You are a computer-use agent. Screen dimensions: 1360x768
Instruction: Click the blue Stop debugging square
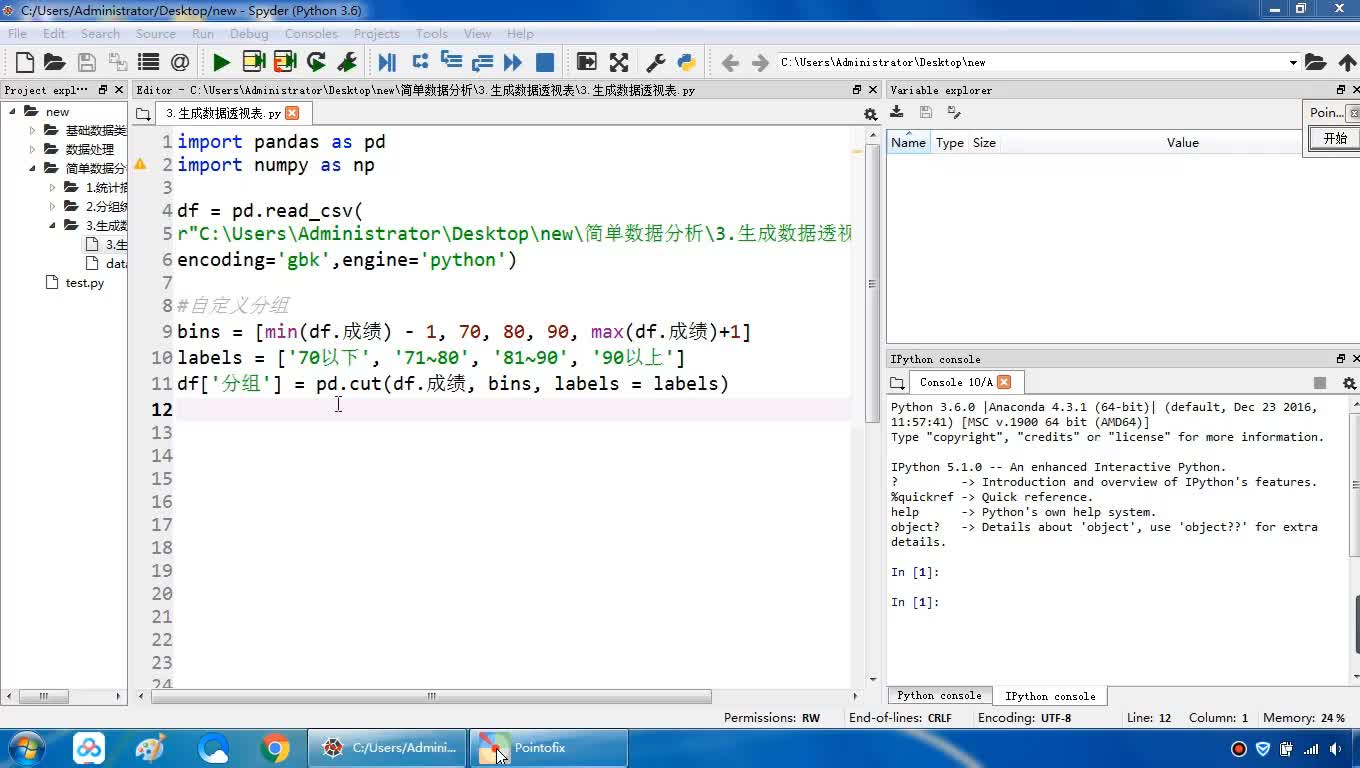pyautogui.click(x=545, y=62)
